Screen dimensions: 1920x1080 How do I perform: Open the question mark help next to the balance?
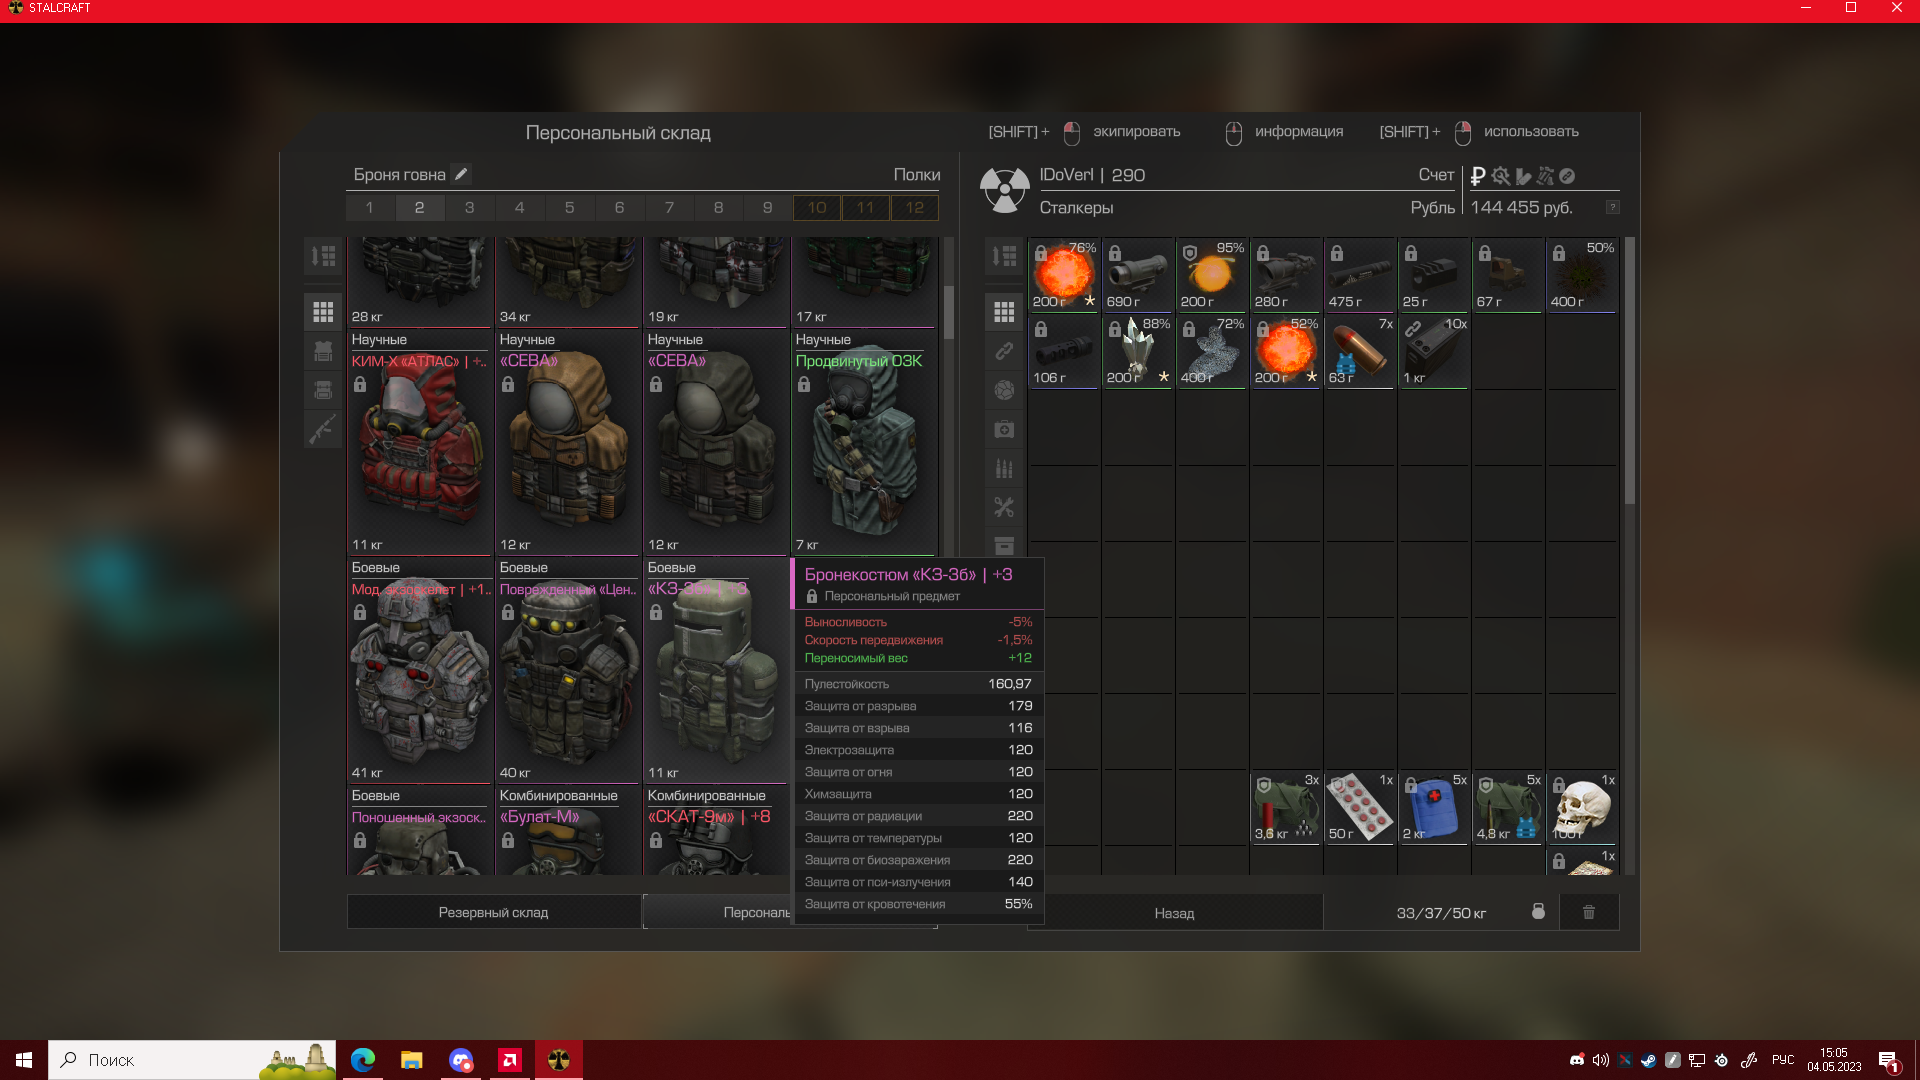pyautogui.click(x=1612, y=207)
